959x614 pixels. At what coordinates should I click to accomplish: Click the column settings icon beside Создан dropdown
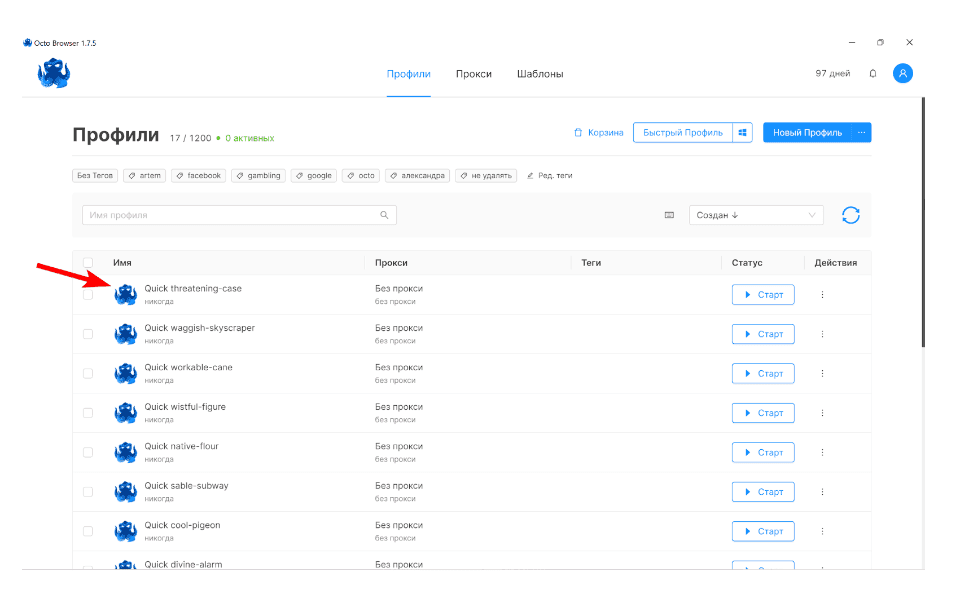pos(668,214)
